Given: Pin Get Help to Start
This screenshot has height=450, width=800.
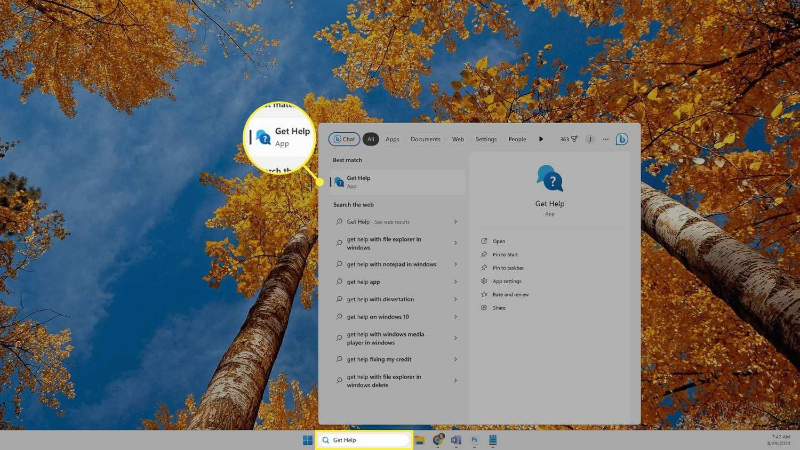Looking at the screenshot, I should click(x=505, y=254).
